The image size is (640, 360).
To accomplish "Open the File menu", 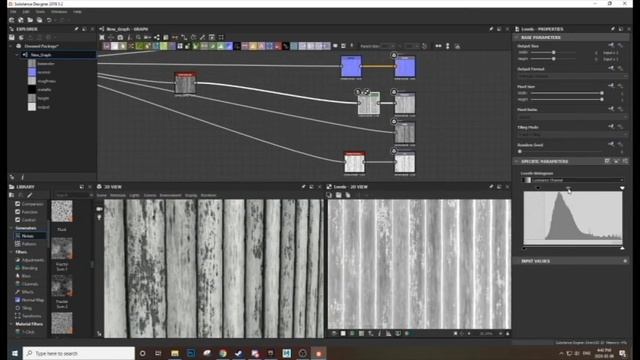I will 13,12.
